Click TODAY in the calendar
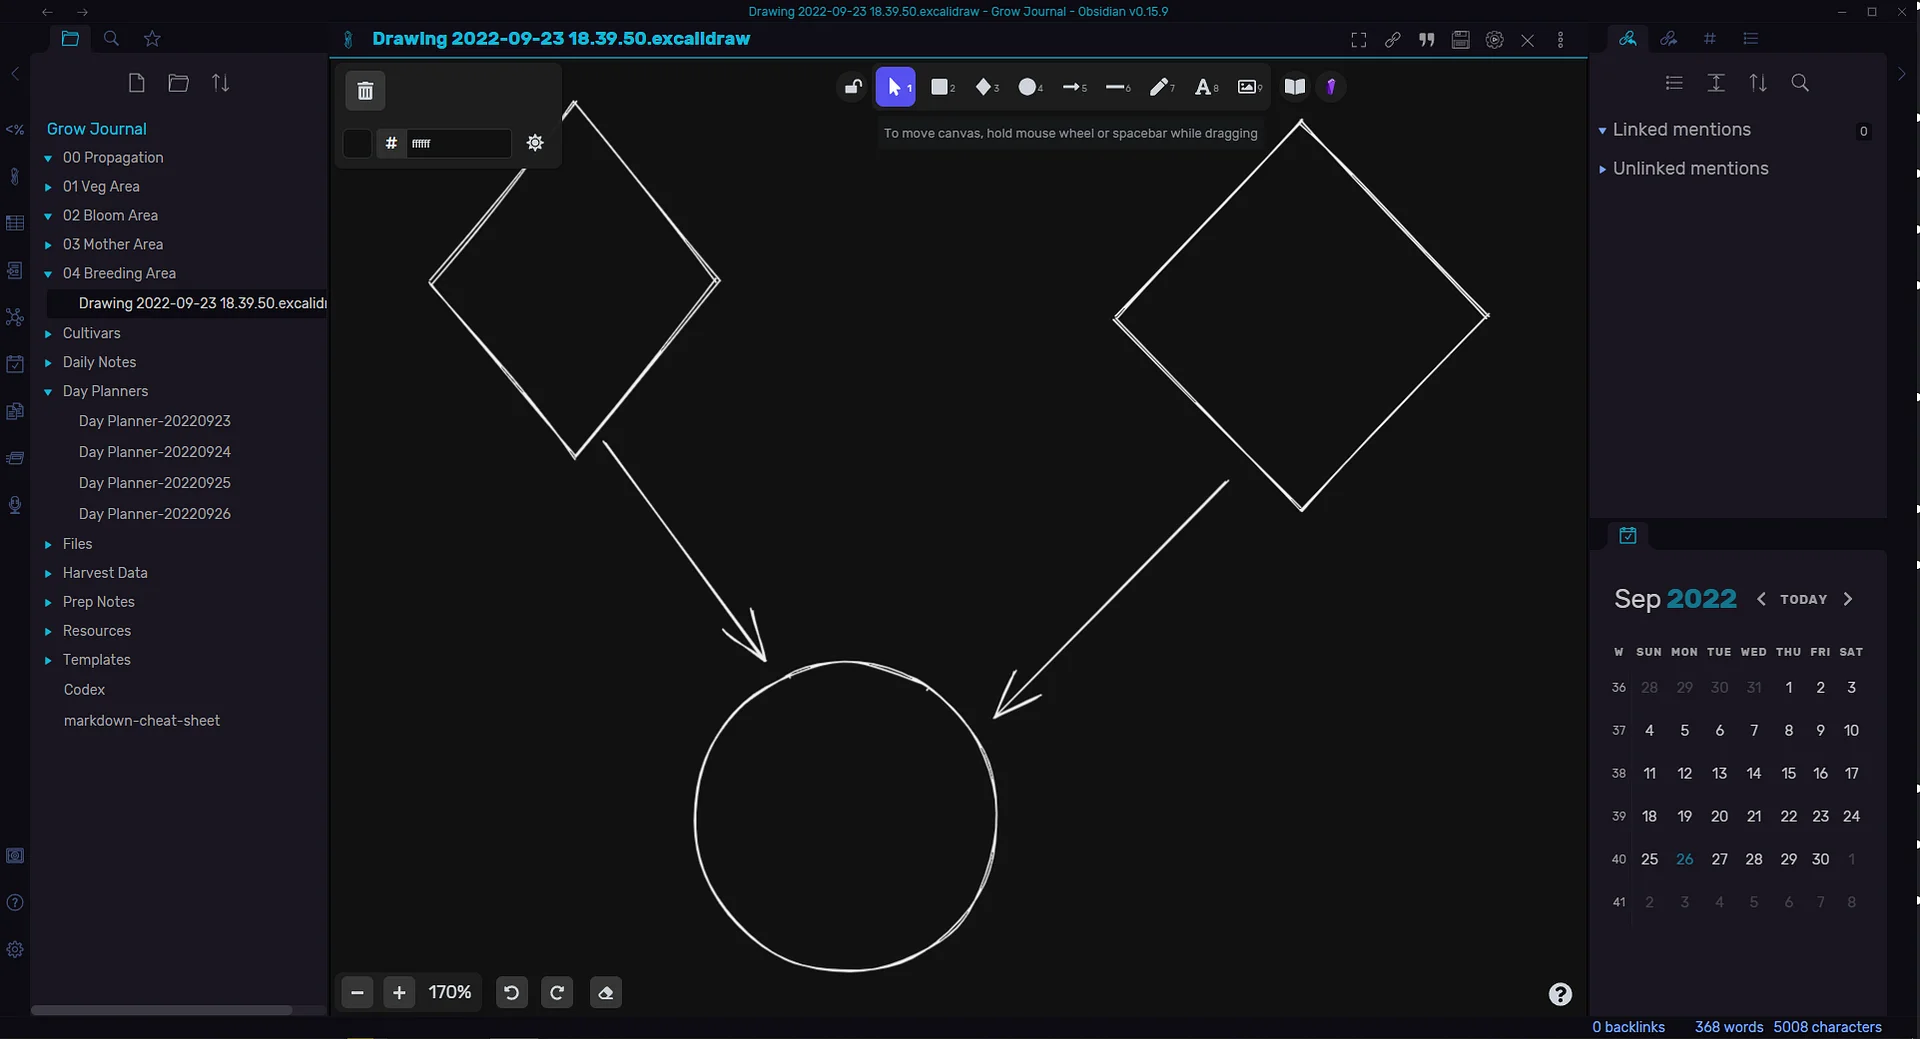Image resolution: width=1920 pixels, height=1039 pixels. [x=1803, y=599]
